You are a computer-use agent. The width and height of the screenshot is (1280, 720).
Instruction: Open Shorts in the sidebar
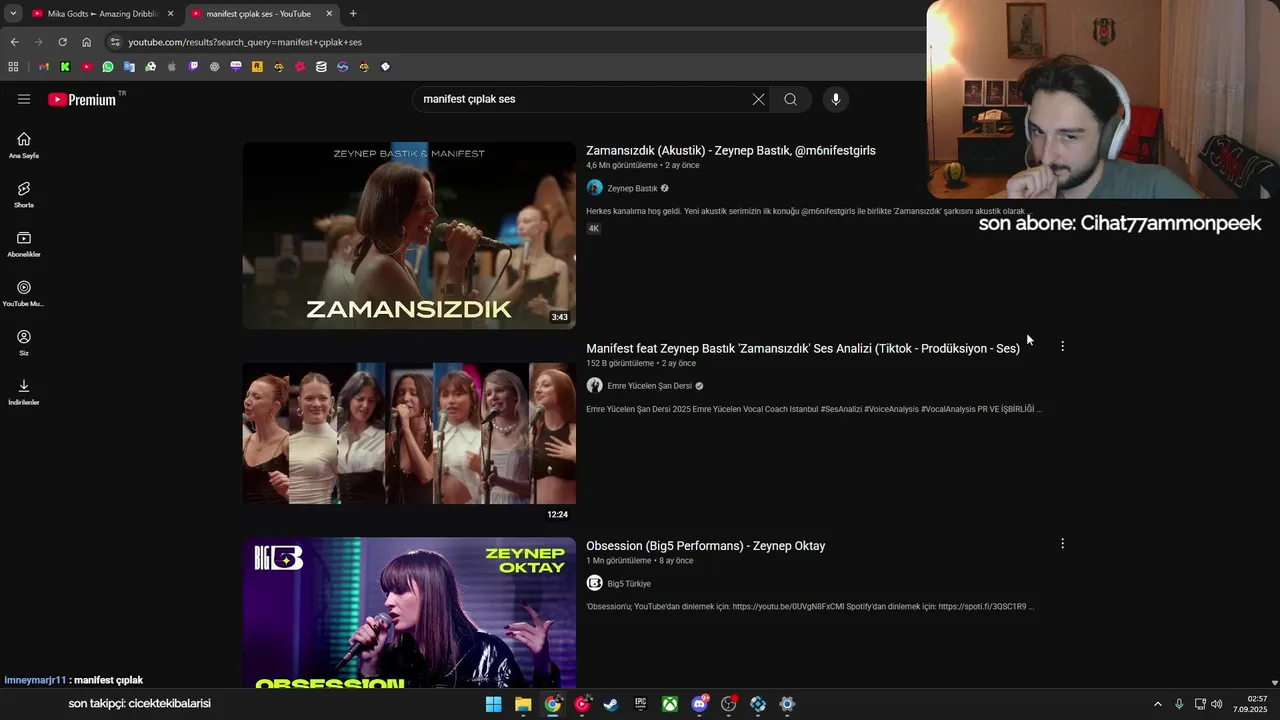[24, 194]
